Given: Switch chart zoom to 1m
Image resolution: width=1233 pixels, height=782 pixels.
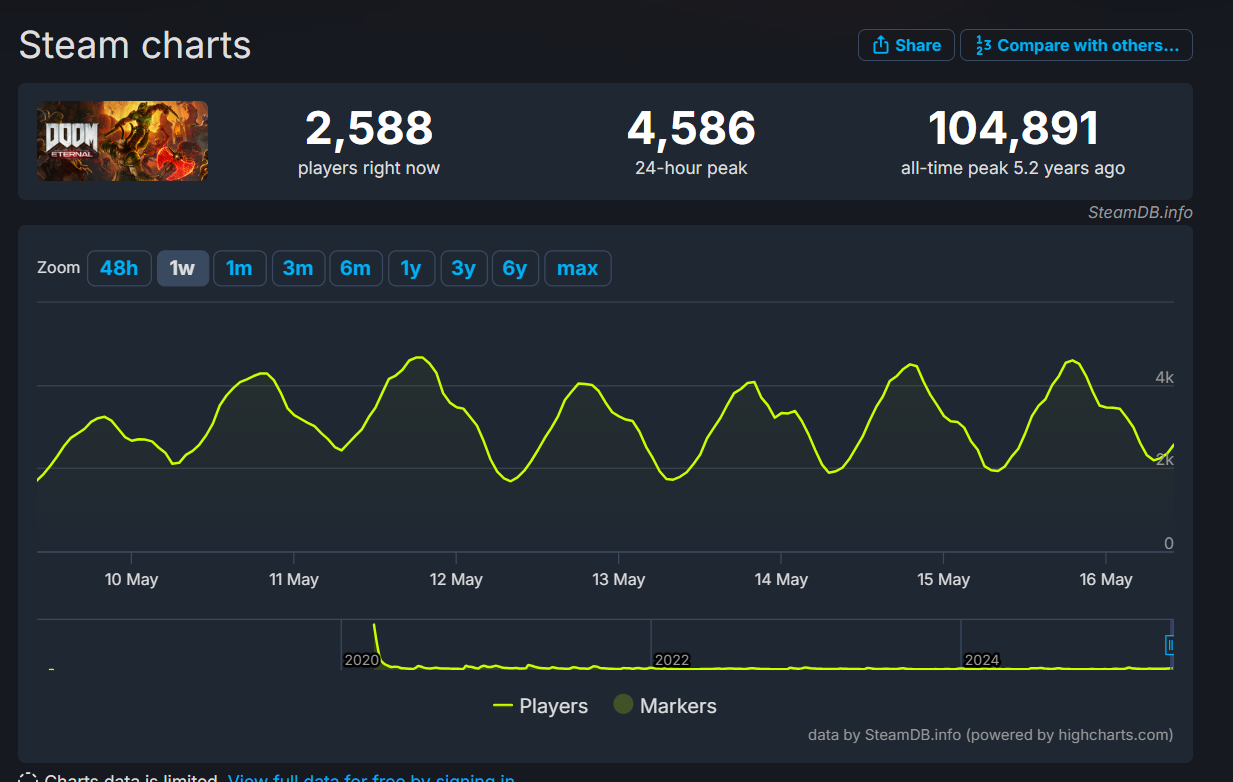Looking at the screenshot, I should 239,268.
